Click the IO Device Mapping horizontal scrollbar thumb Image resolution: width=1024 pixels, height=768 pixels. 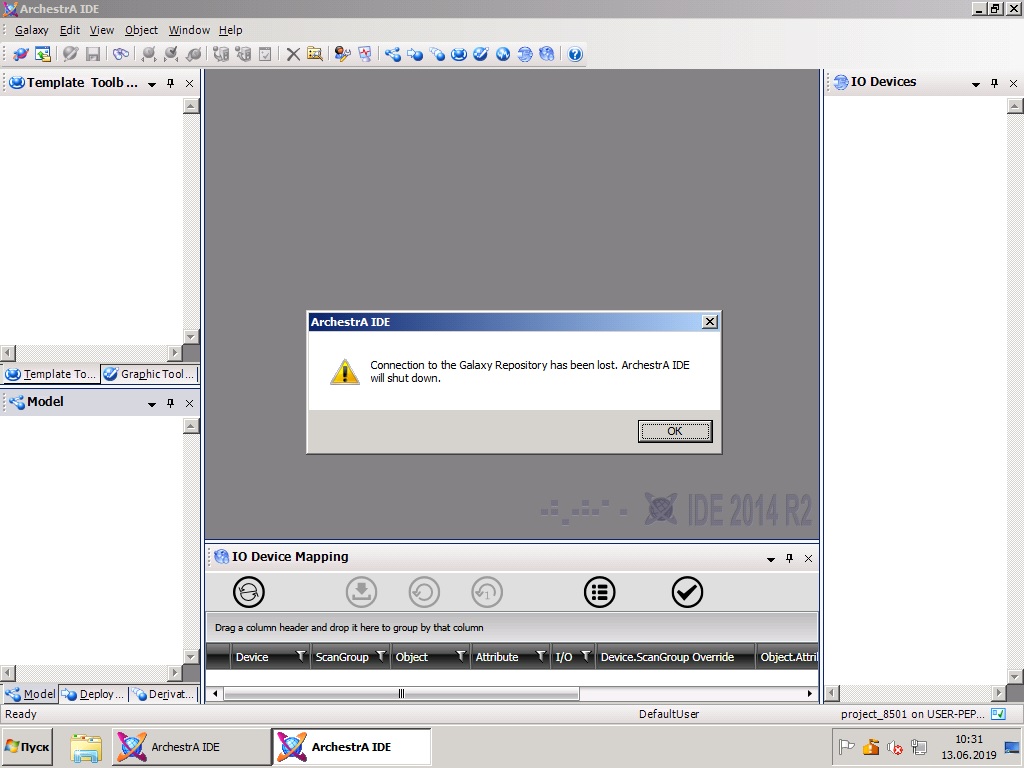click(x=401, y=694)
